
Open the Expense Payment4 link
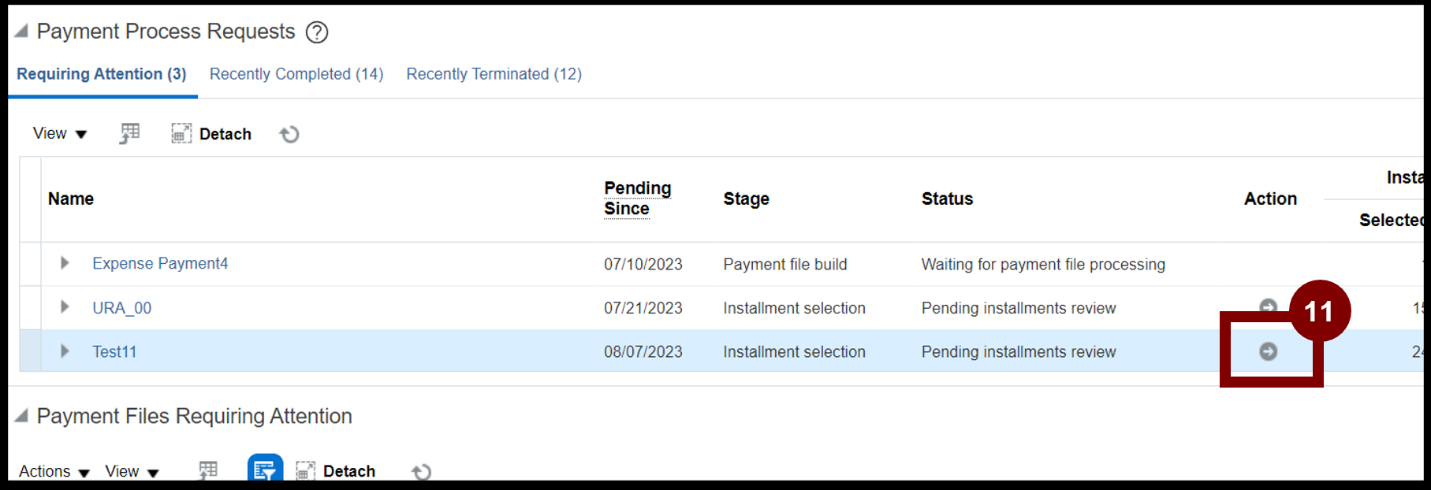(x=160, y=263)
